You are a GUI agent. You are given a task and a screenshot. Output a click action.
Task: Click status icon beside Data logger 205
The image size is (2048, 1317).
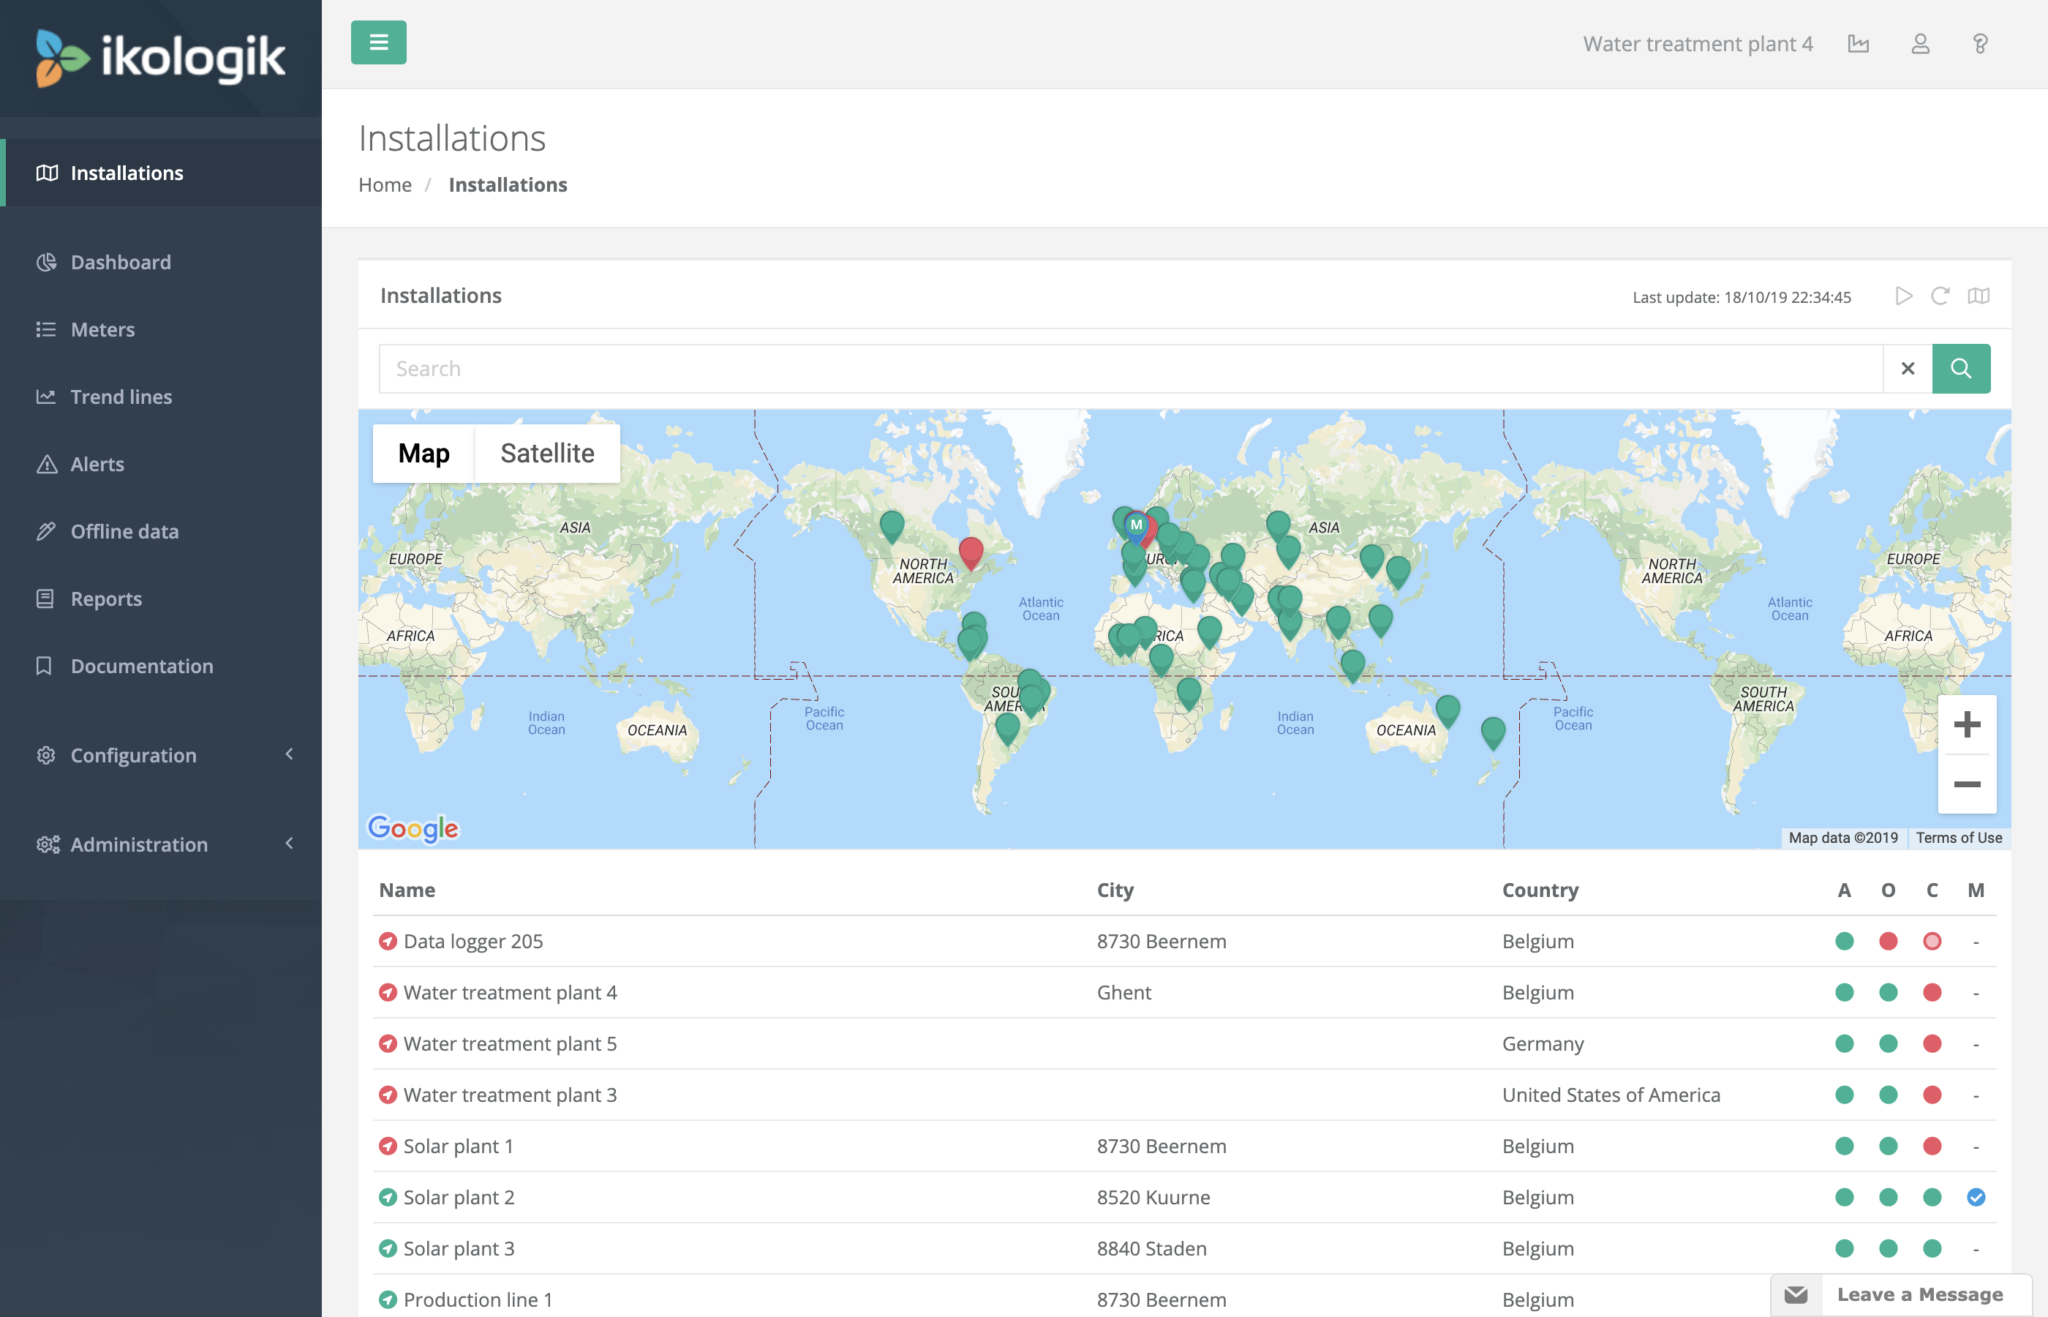pos(388,941)
